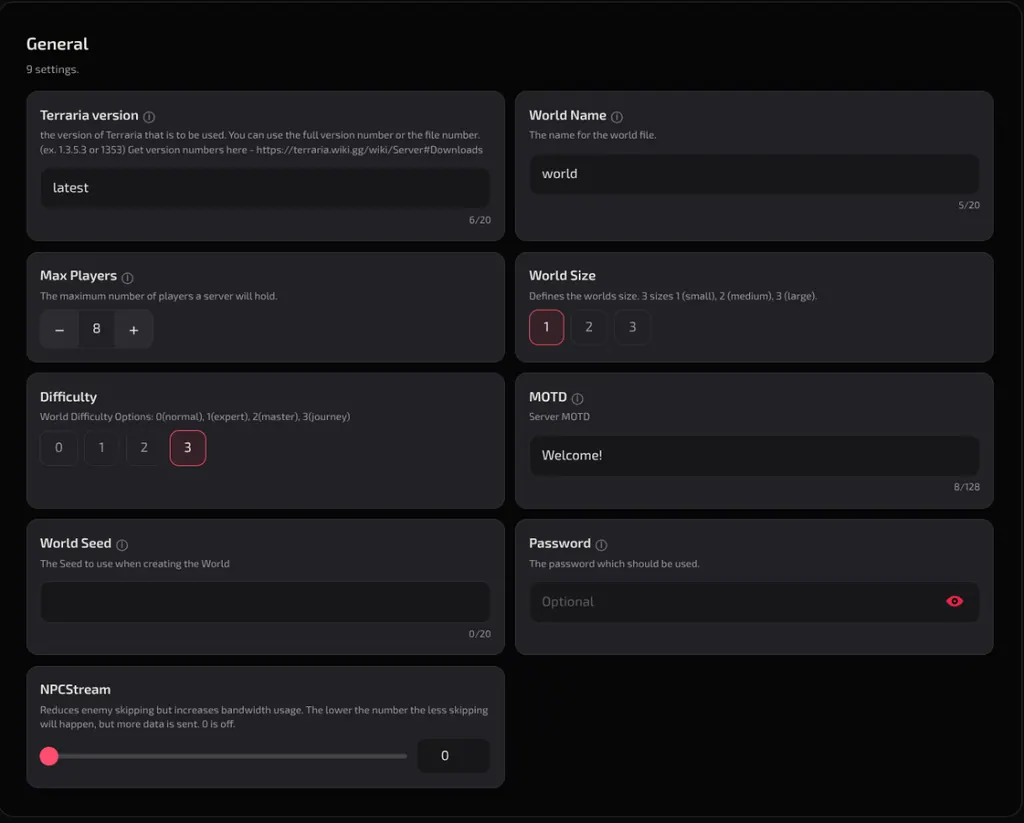Click the Max Players description text

click(159, 296)
